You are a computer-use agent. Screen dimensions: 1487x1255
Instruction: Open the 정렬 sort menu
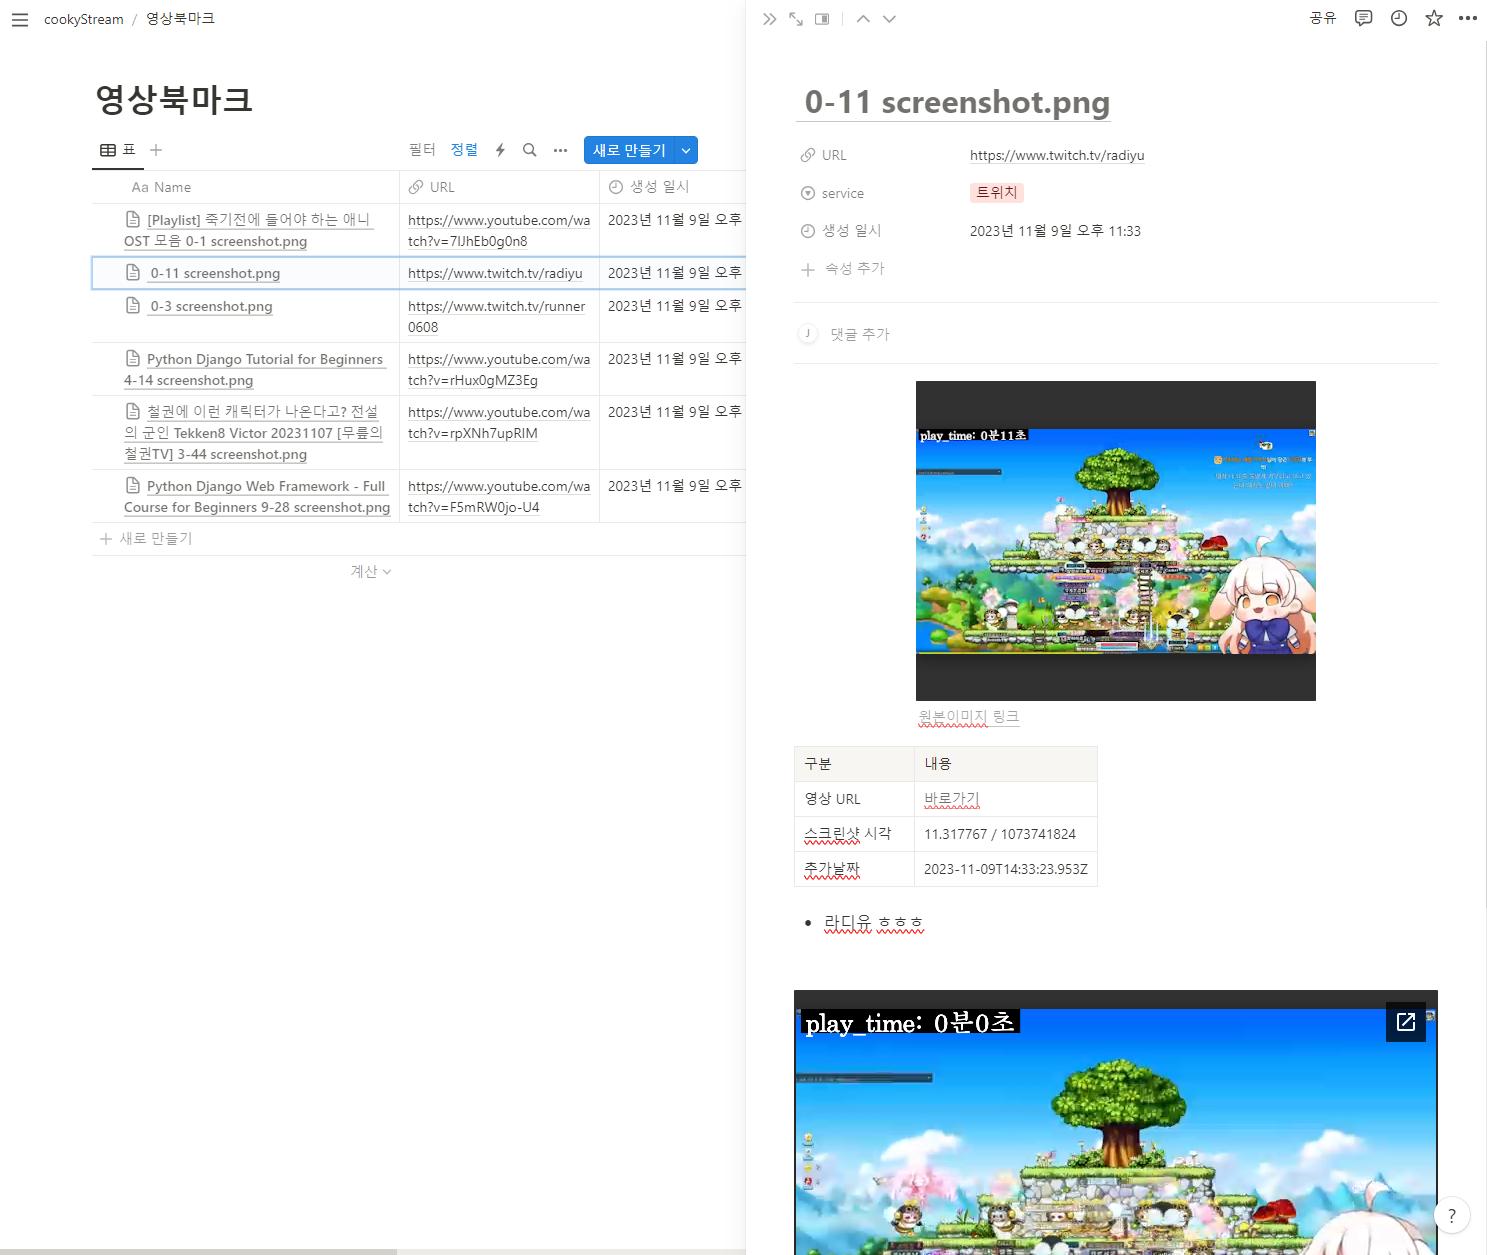click(464, 150)
